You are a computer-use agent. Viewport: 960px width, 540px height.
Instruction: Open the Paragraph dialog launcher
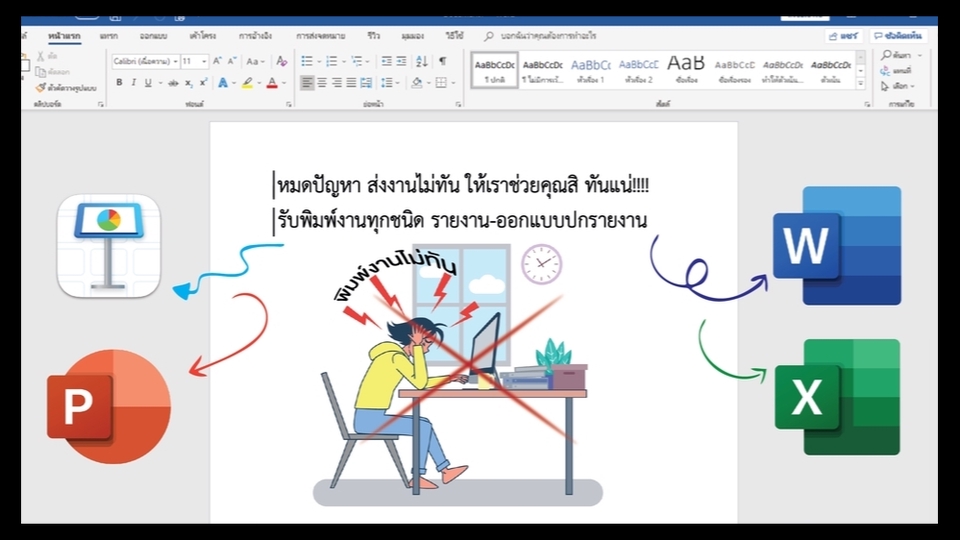pos(458,105)
